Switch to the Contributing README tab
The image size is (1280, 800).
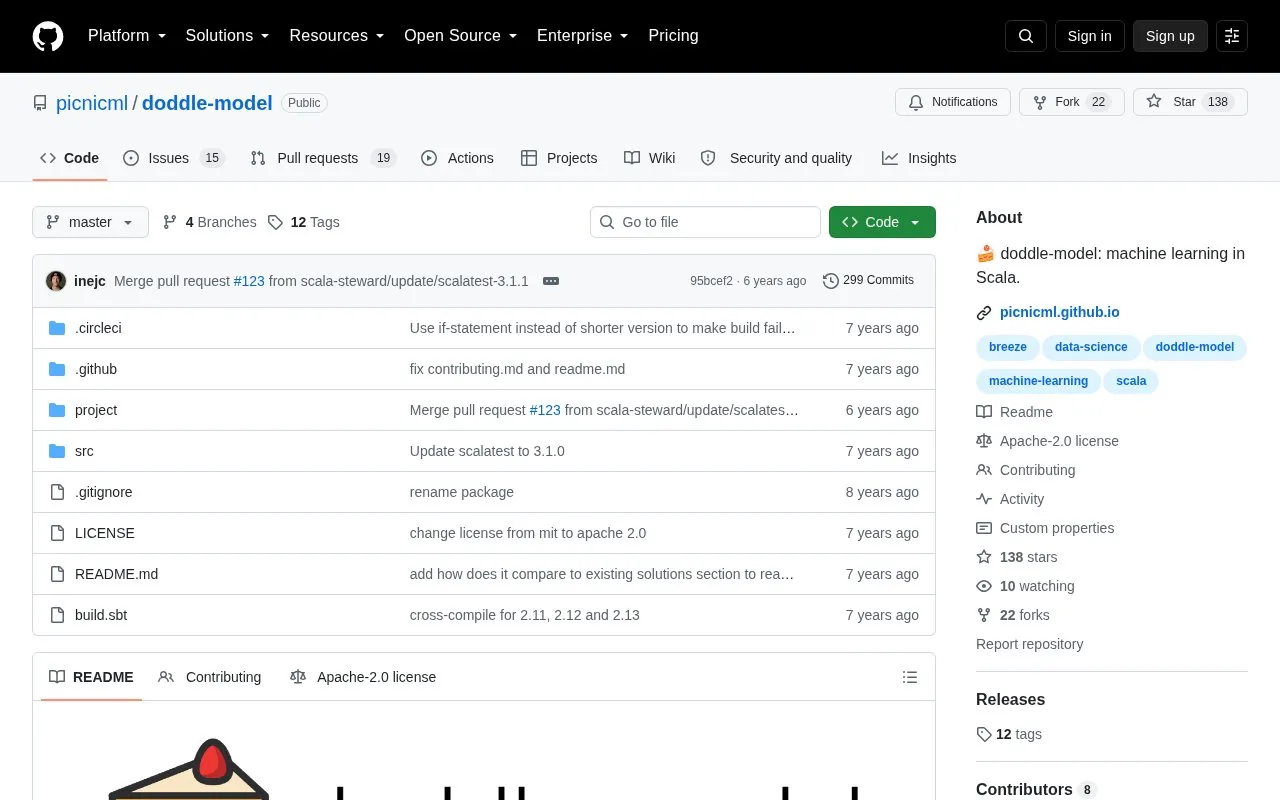coord(210,677)
